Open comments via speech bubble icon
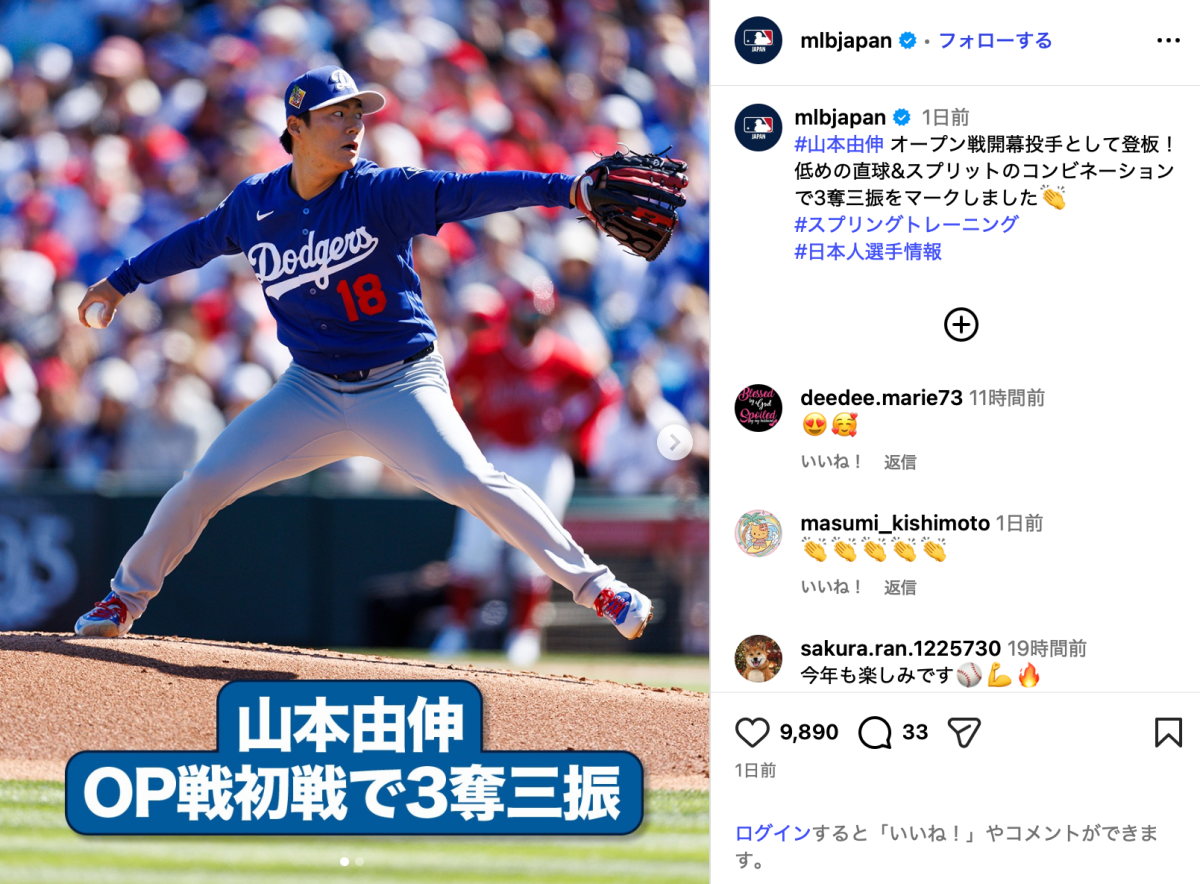This screenshot has height=884, width=1200. point(875,733)
